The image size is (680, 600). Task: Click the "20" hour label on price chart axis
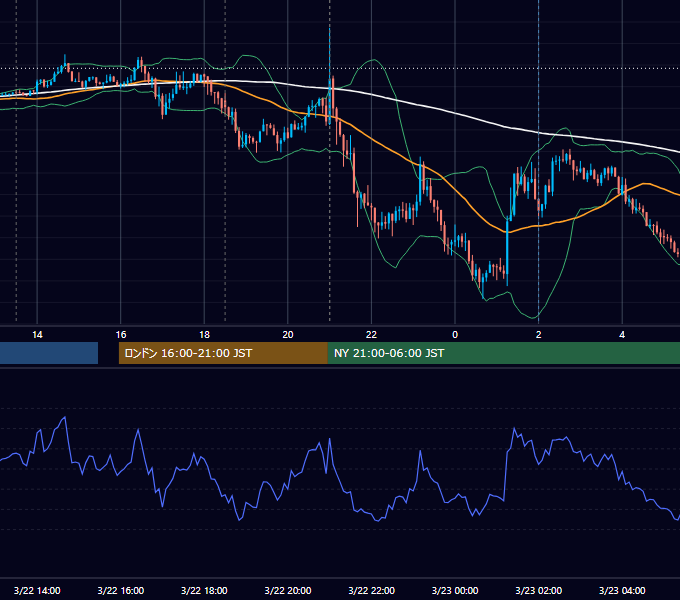pos(288,335)
